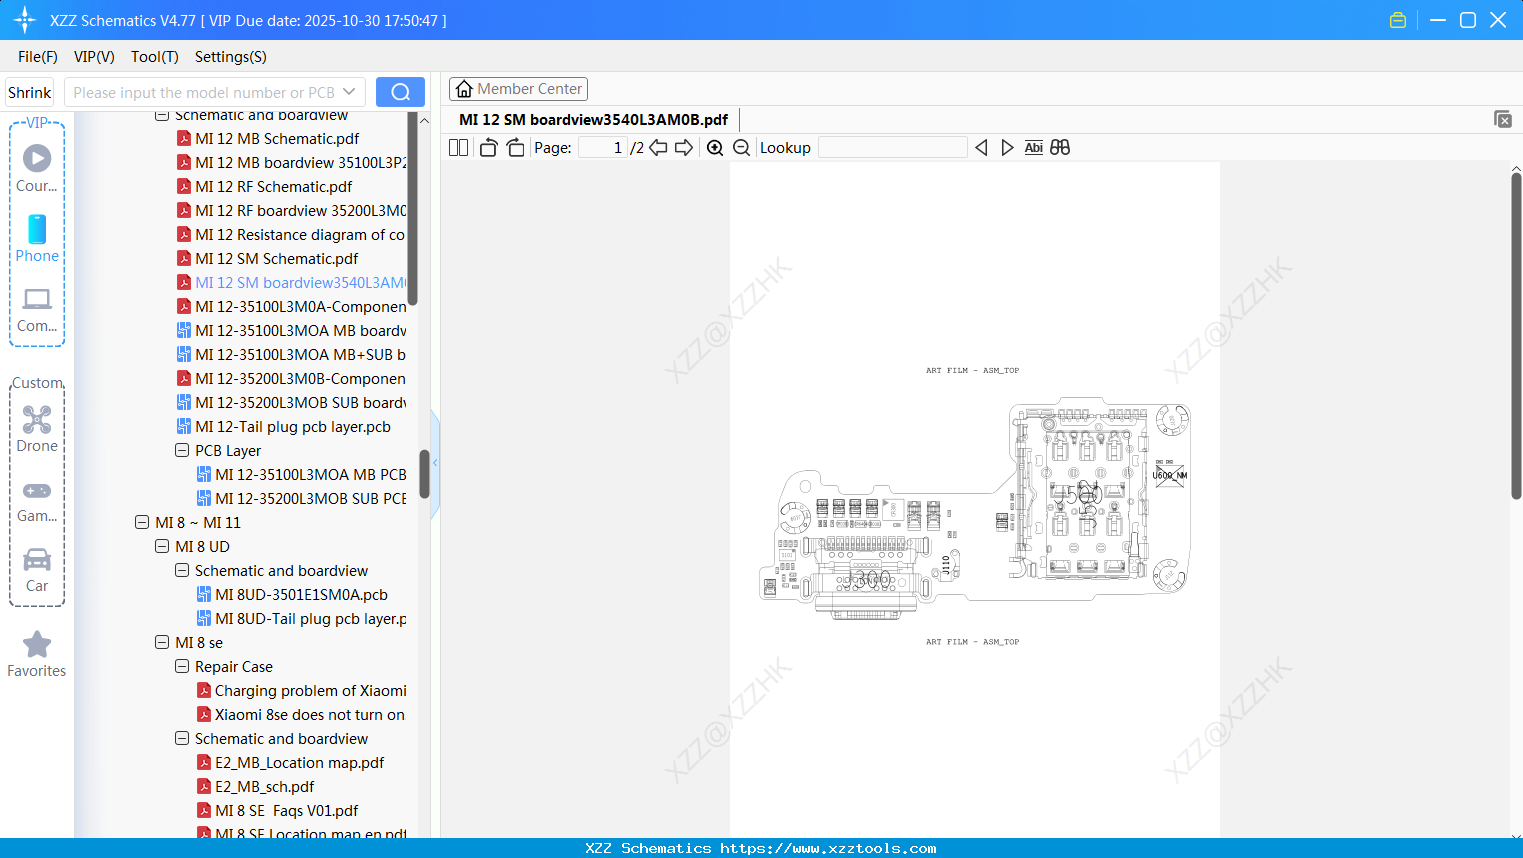Toggle the Abi whole-word search option
The width and height of the screenshot is (1523, 858).
(x=1033, y=147)
